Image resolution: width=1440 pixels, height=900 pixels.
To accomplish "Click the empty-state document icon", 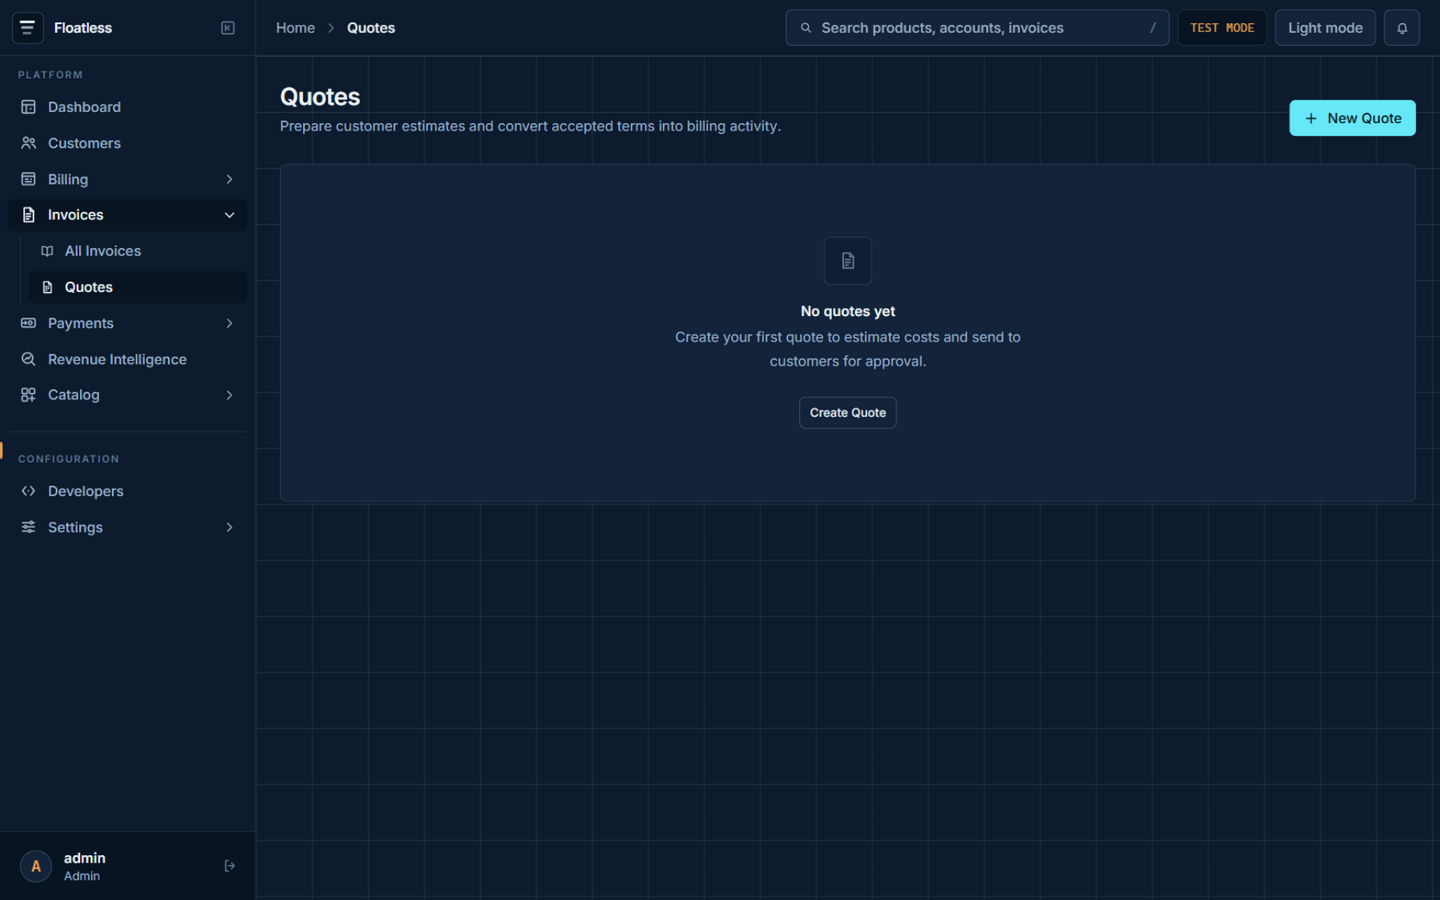I will [848, 261].
